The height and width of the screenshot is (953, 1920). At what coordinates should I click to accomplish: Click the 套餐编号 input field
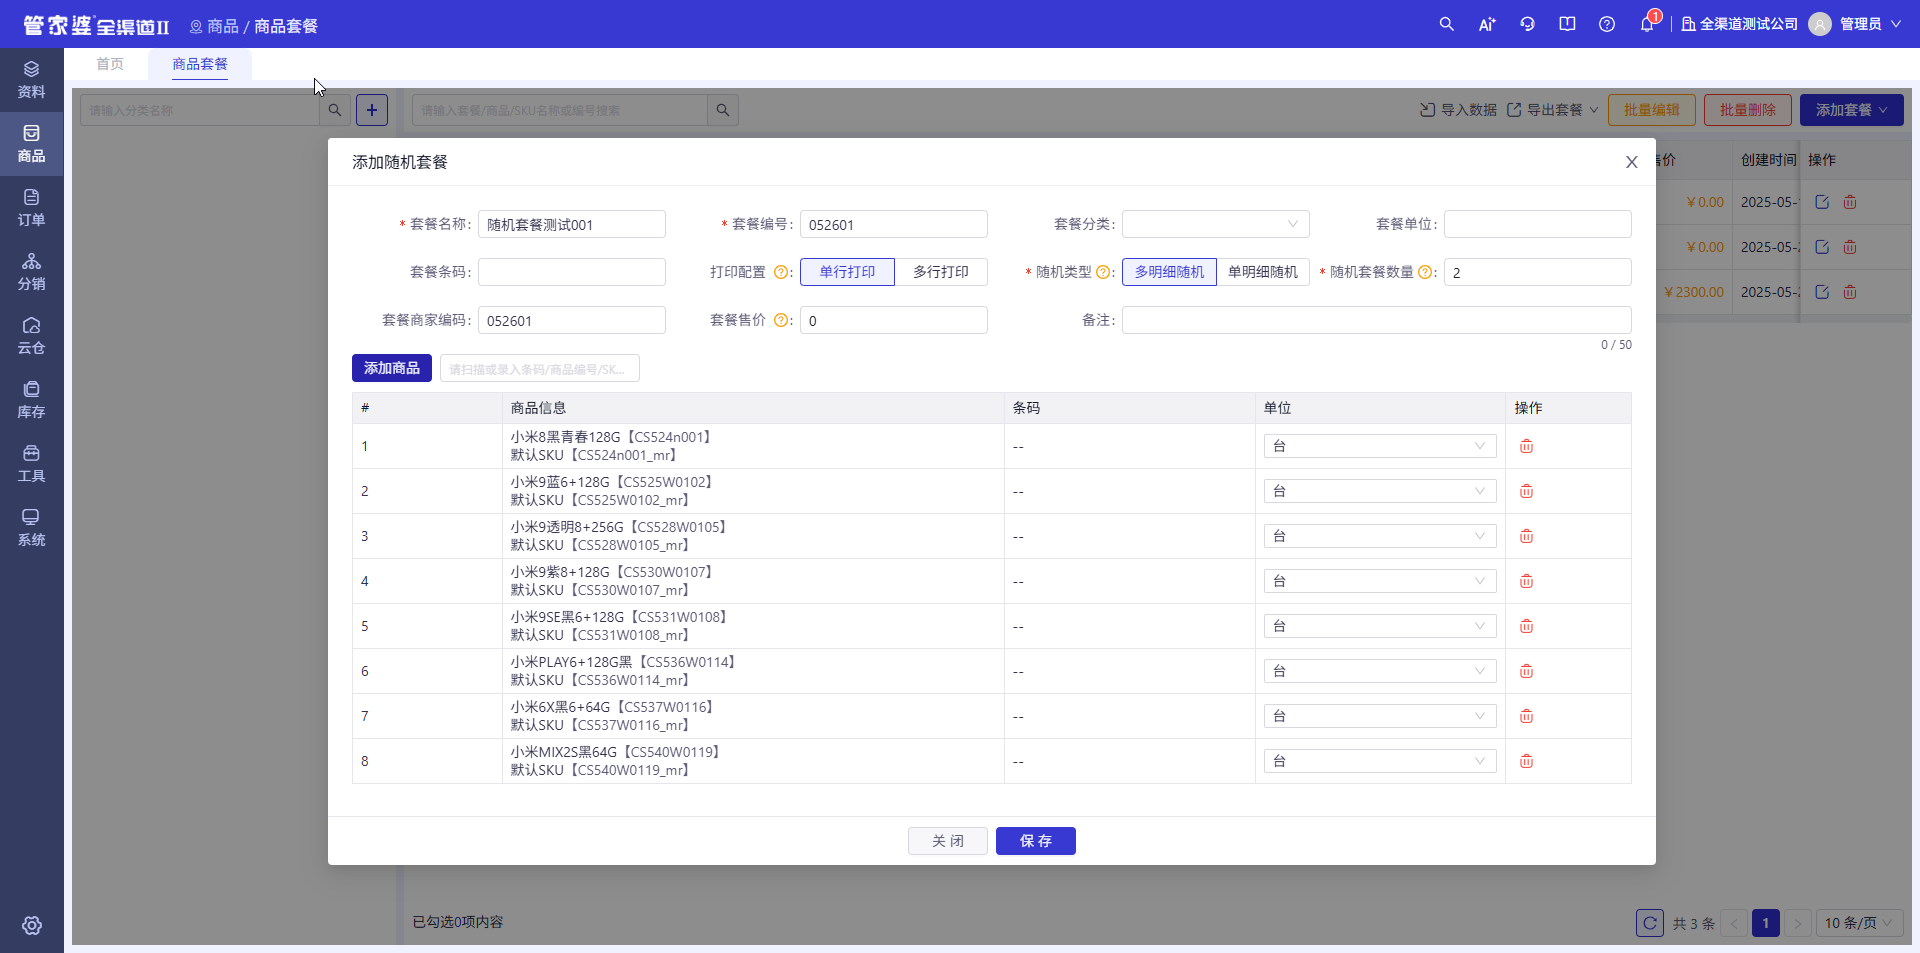point(894,224)
